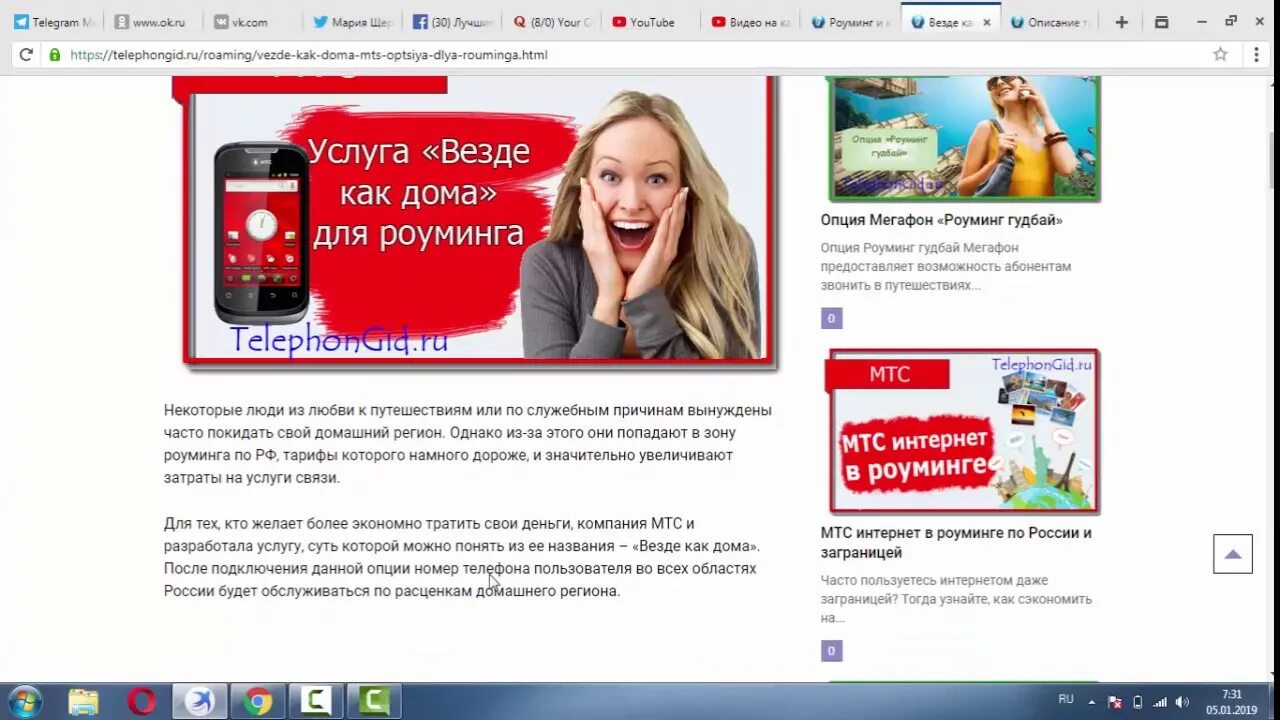Open second Camtasia taskbar icon
This screenshot has width=1280, height=720.
point(374,702)
